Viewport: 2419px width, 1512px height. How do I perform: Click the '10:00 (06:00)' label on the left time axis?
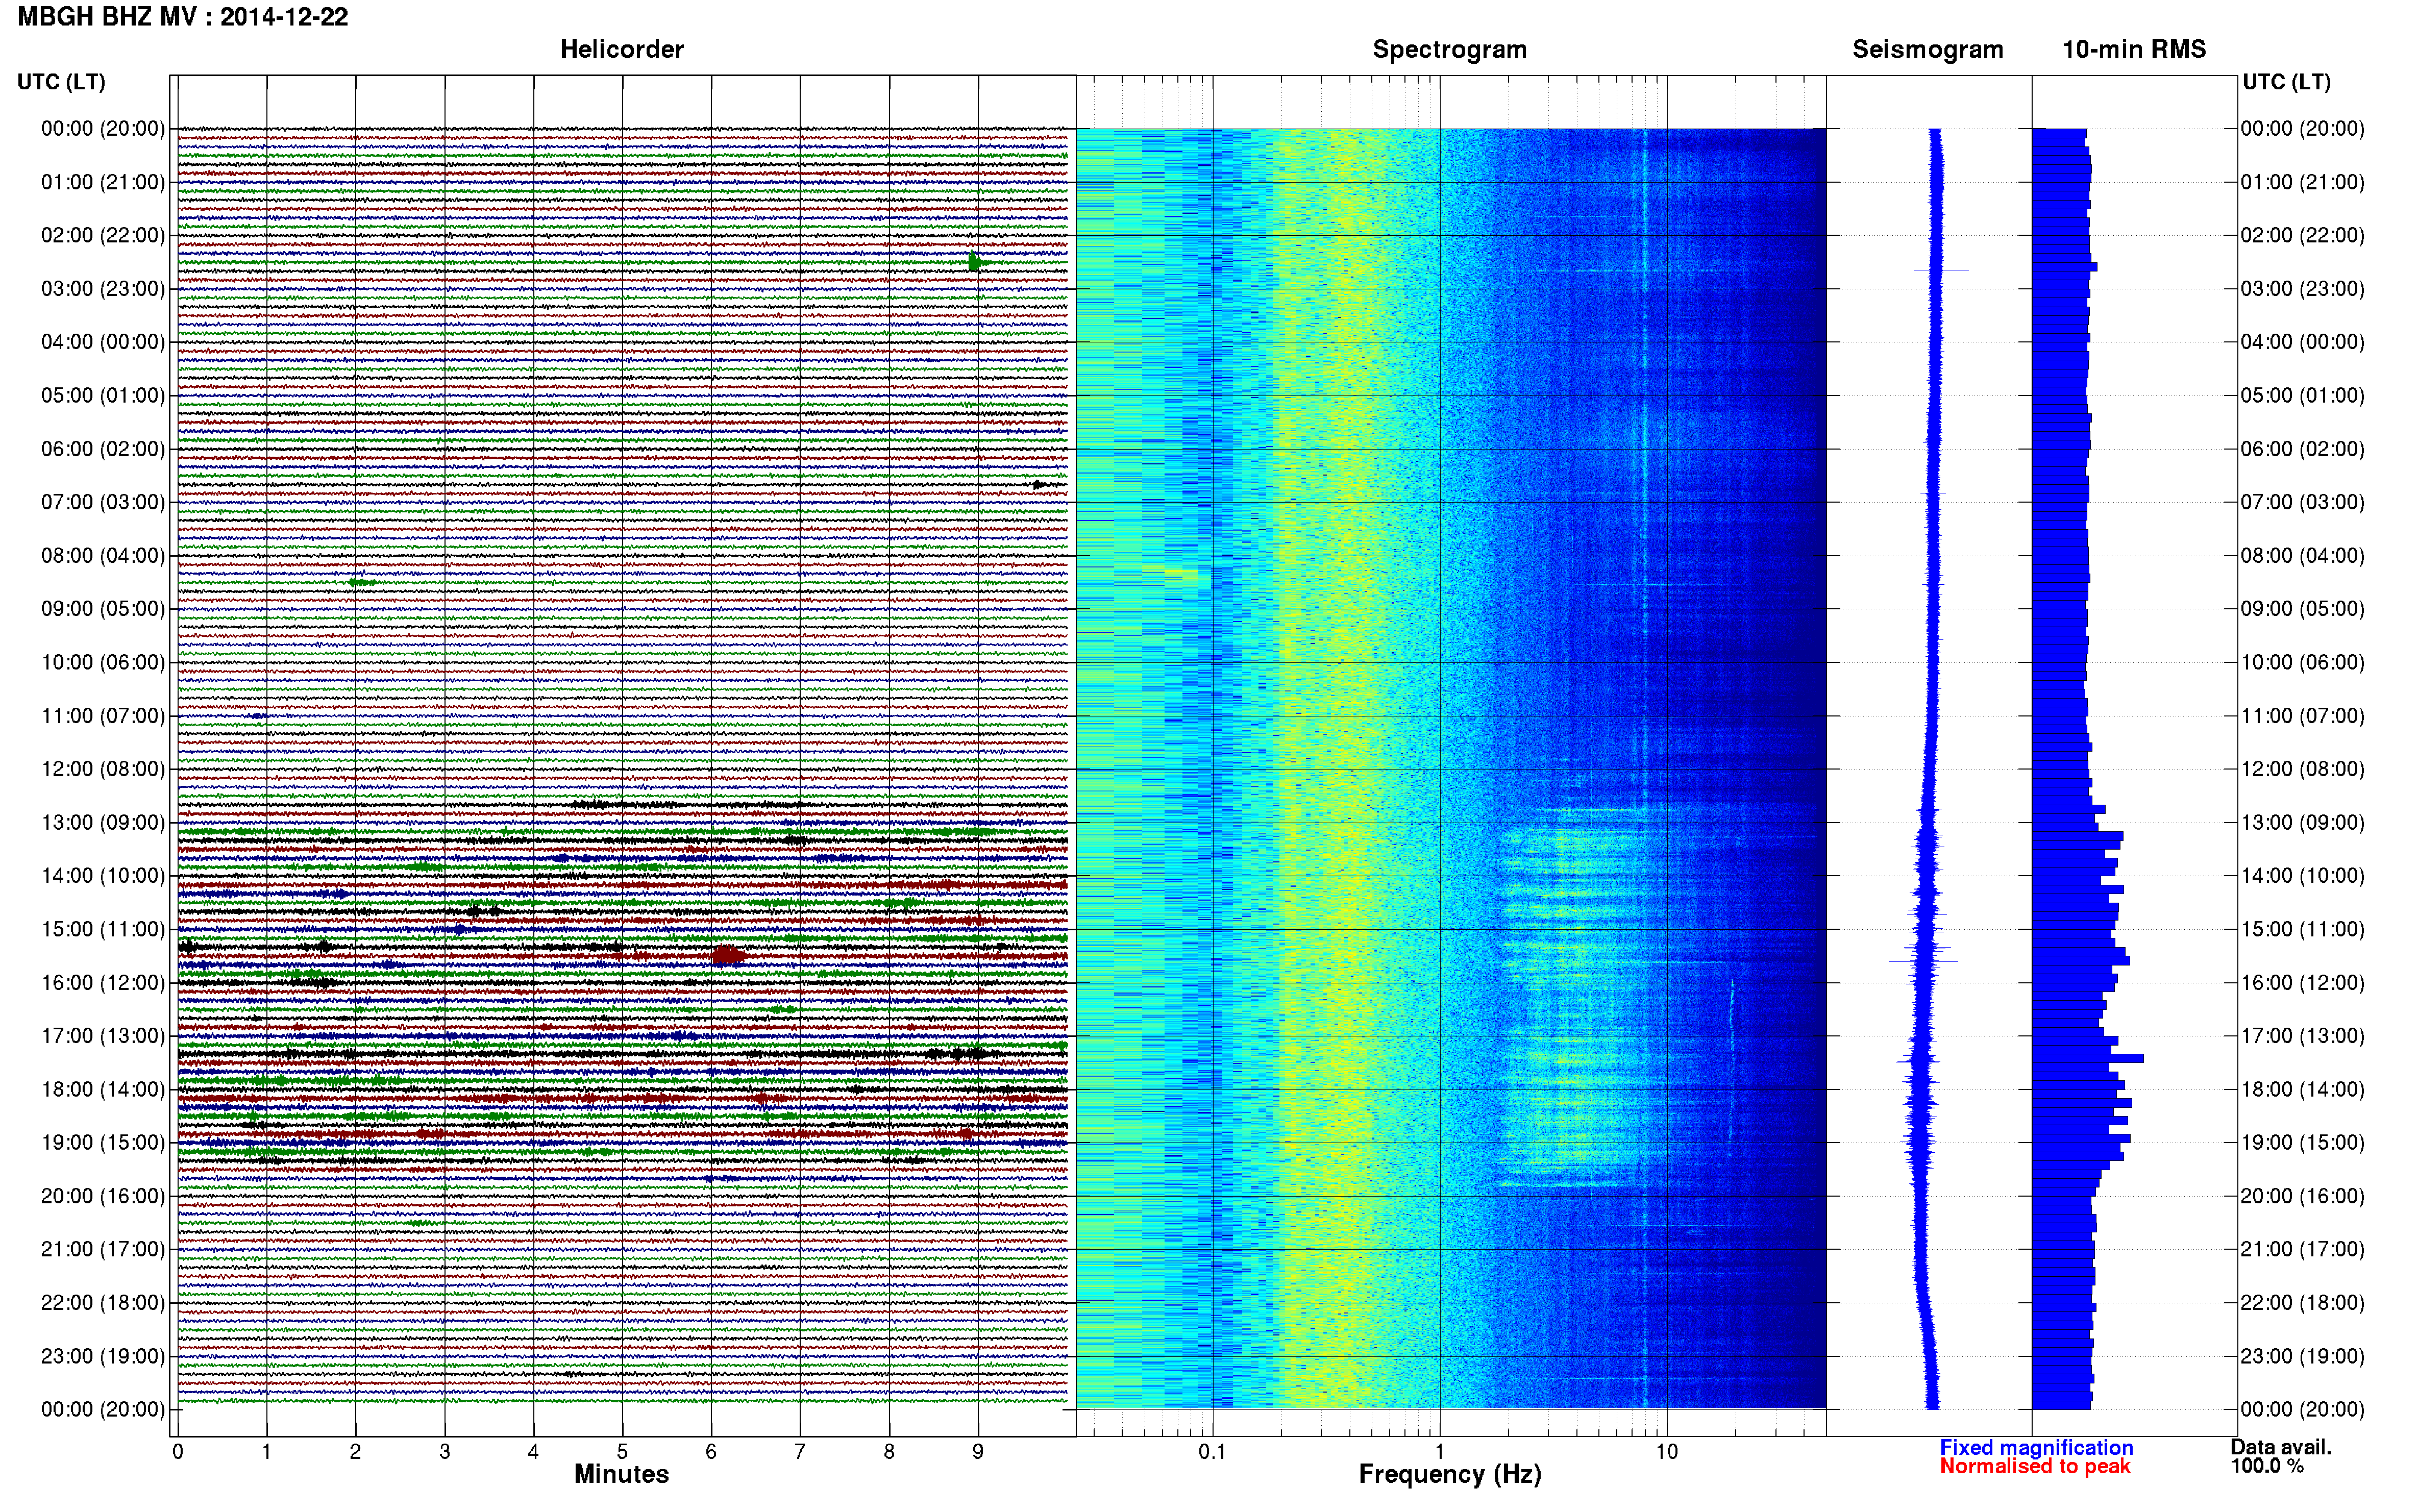point(103,662)
